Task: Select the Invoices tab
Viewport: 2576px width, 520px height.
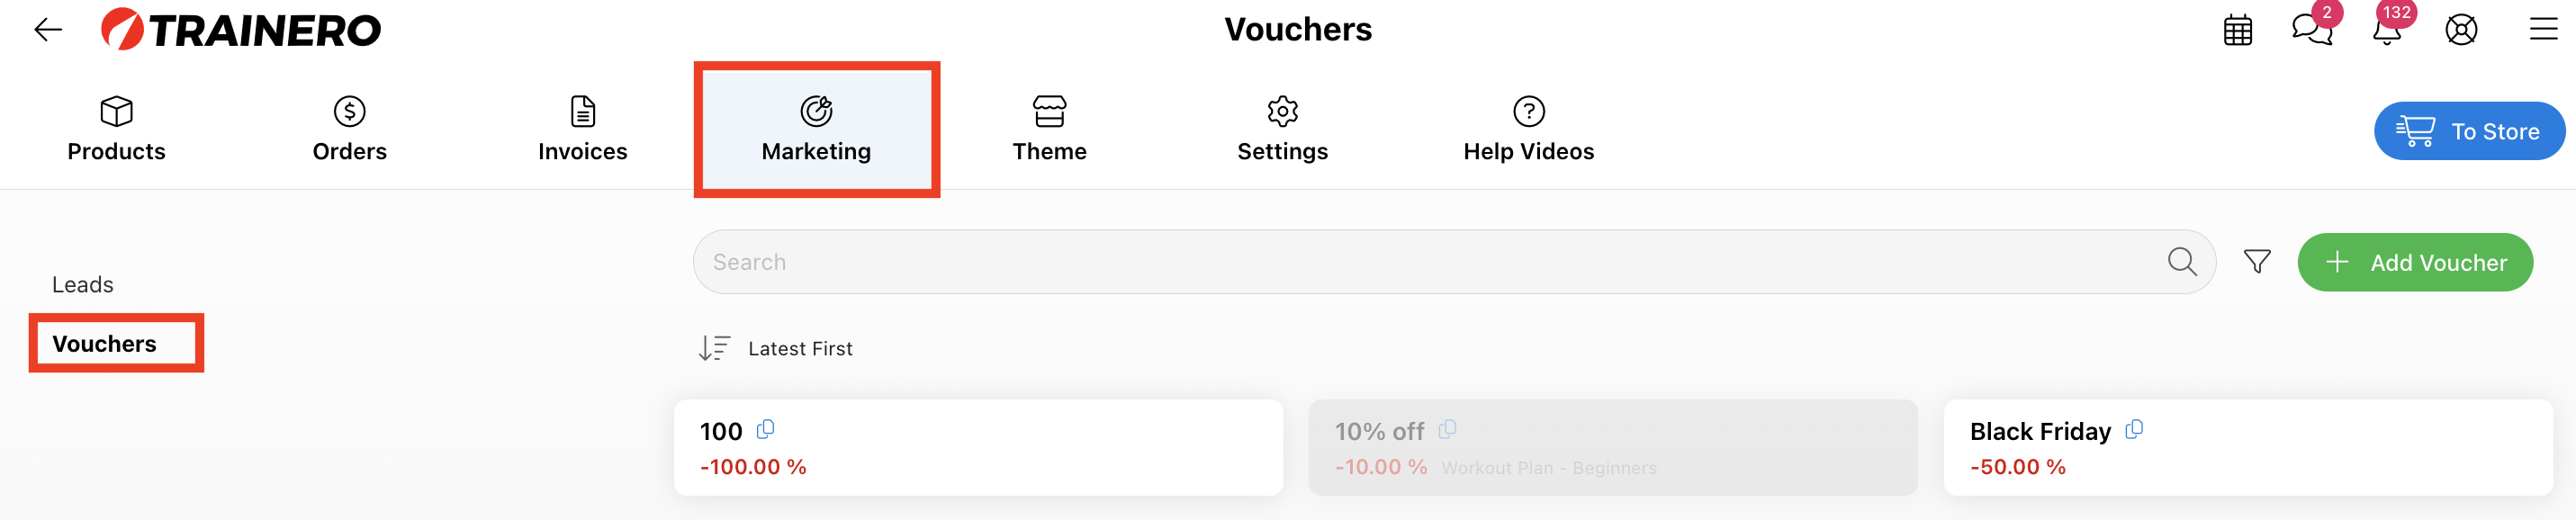Action: (582, 129)
